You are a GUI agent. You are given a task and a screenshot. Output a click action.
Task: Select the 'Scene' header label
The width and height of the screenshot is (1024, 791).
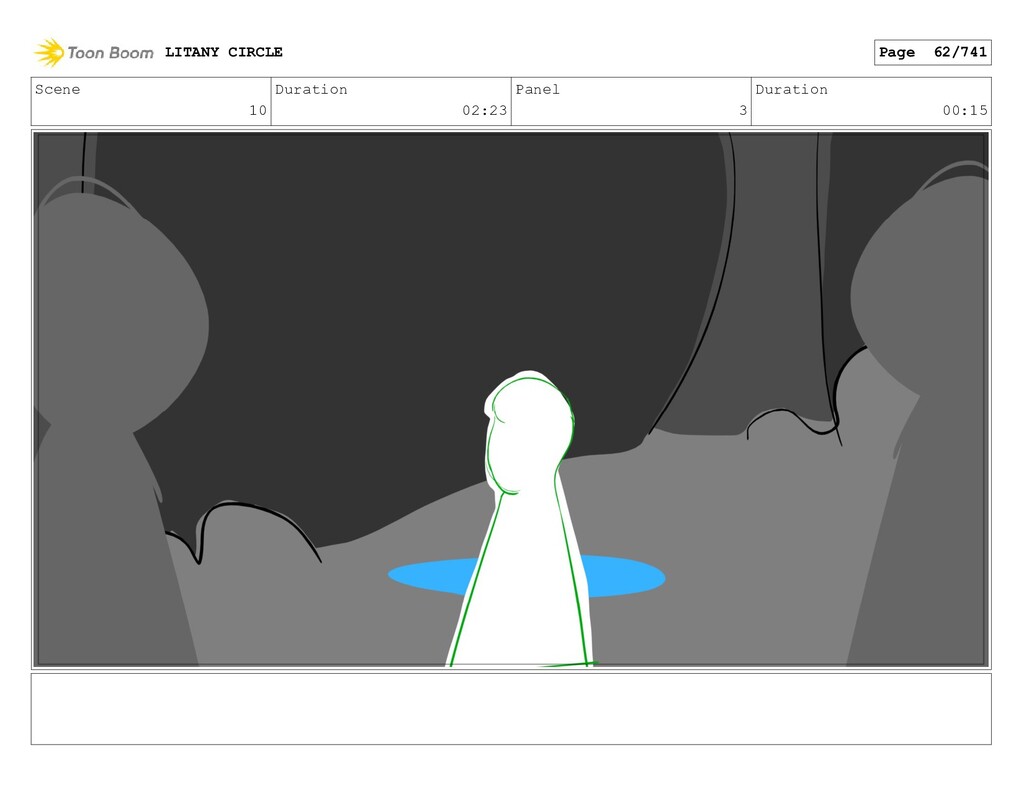click(57, 89)
